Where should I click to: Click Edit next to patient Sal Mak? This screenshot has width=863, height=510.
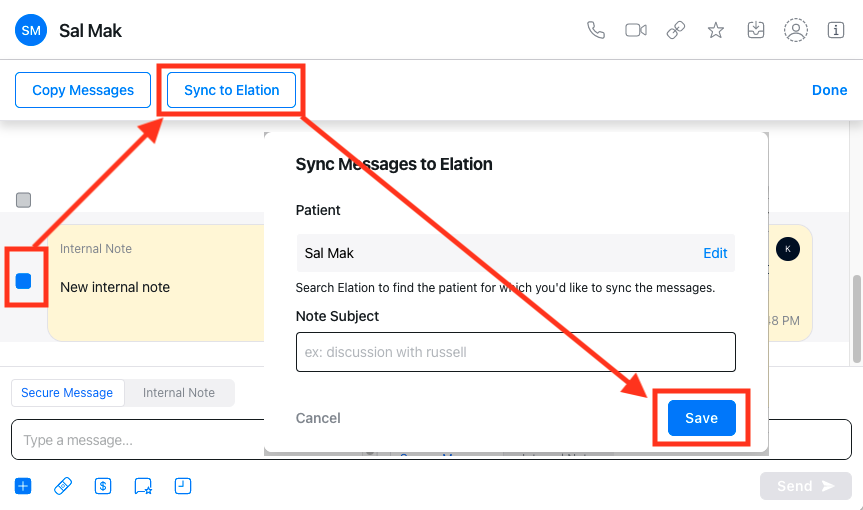click(715, 253)
